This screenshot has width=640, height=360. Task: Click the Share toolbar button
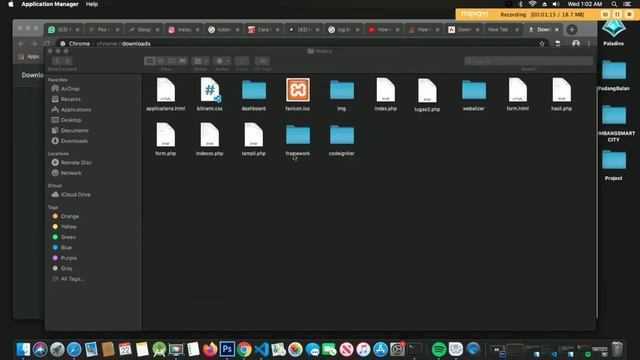(x=242, y=61)
